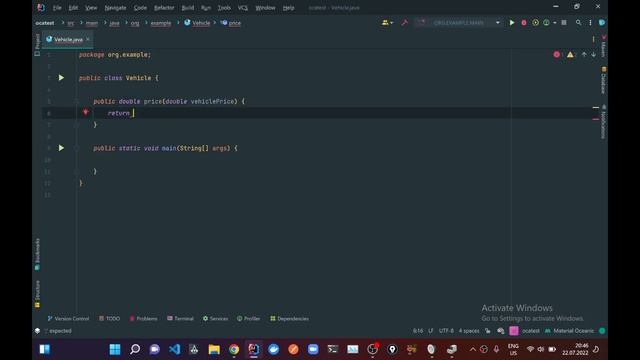Click the Vehicle class breadcrumb
This screenshot has width=640, height=360.
[197, 23]
